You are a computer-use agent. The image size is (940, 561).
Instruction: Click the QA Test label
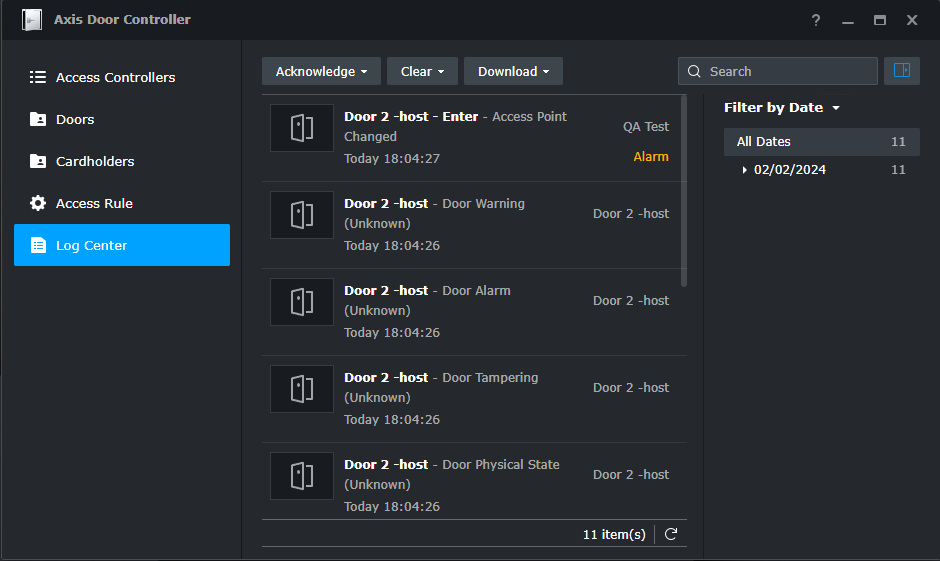pyautogui.click(x=646, y=126)
